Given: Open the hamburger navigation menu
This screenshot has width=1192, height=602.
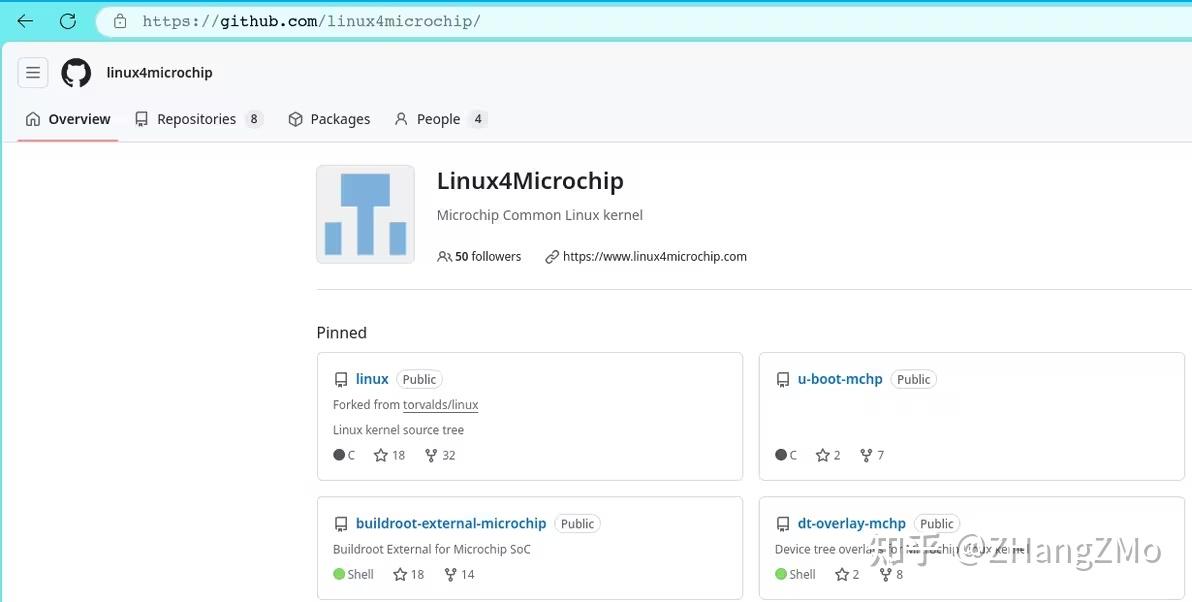Looking at the screenshot, I should (33, 72).
